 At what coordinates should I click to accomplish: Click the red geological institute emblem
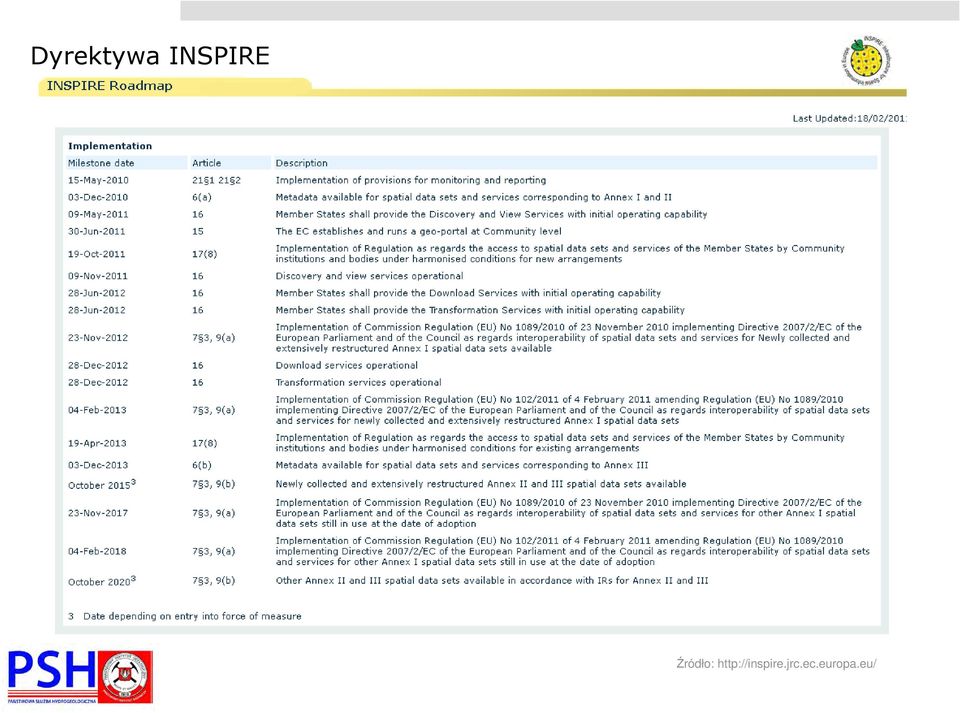pos(125,676)
